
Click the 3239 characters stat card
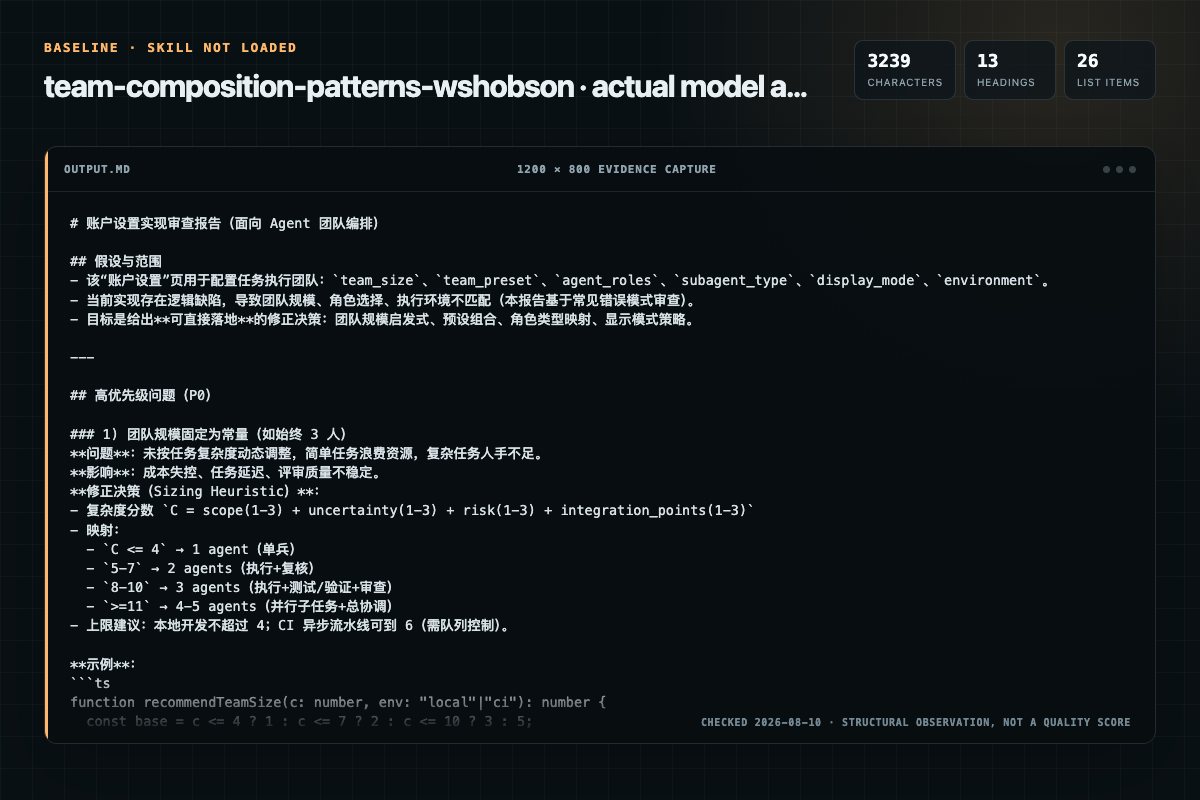click(905, 70)
